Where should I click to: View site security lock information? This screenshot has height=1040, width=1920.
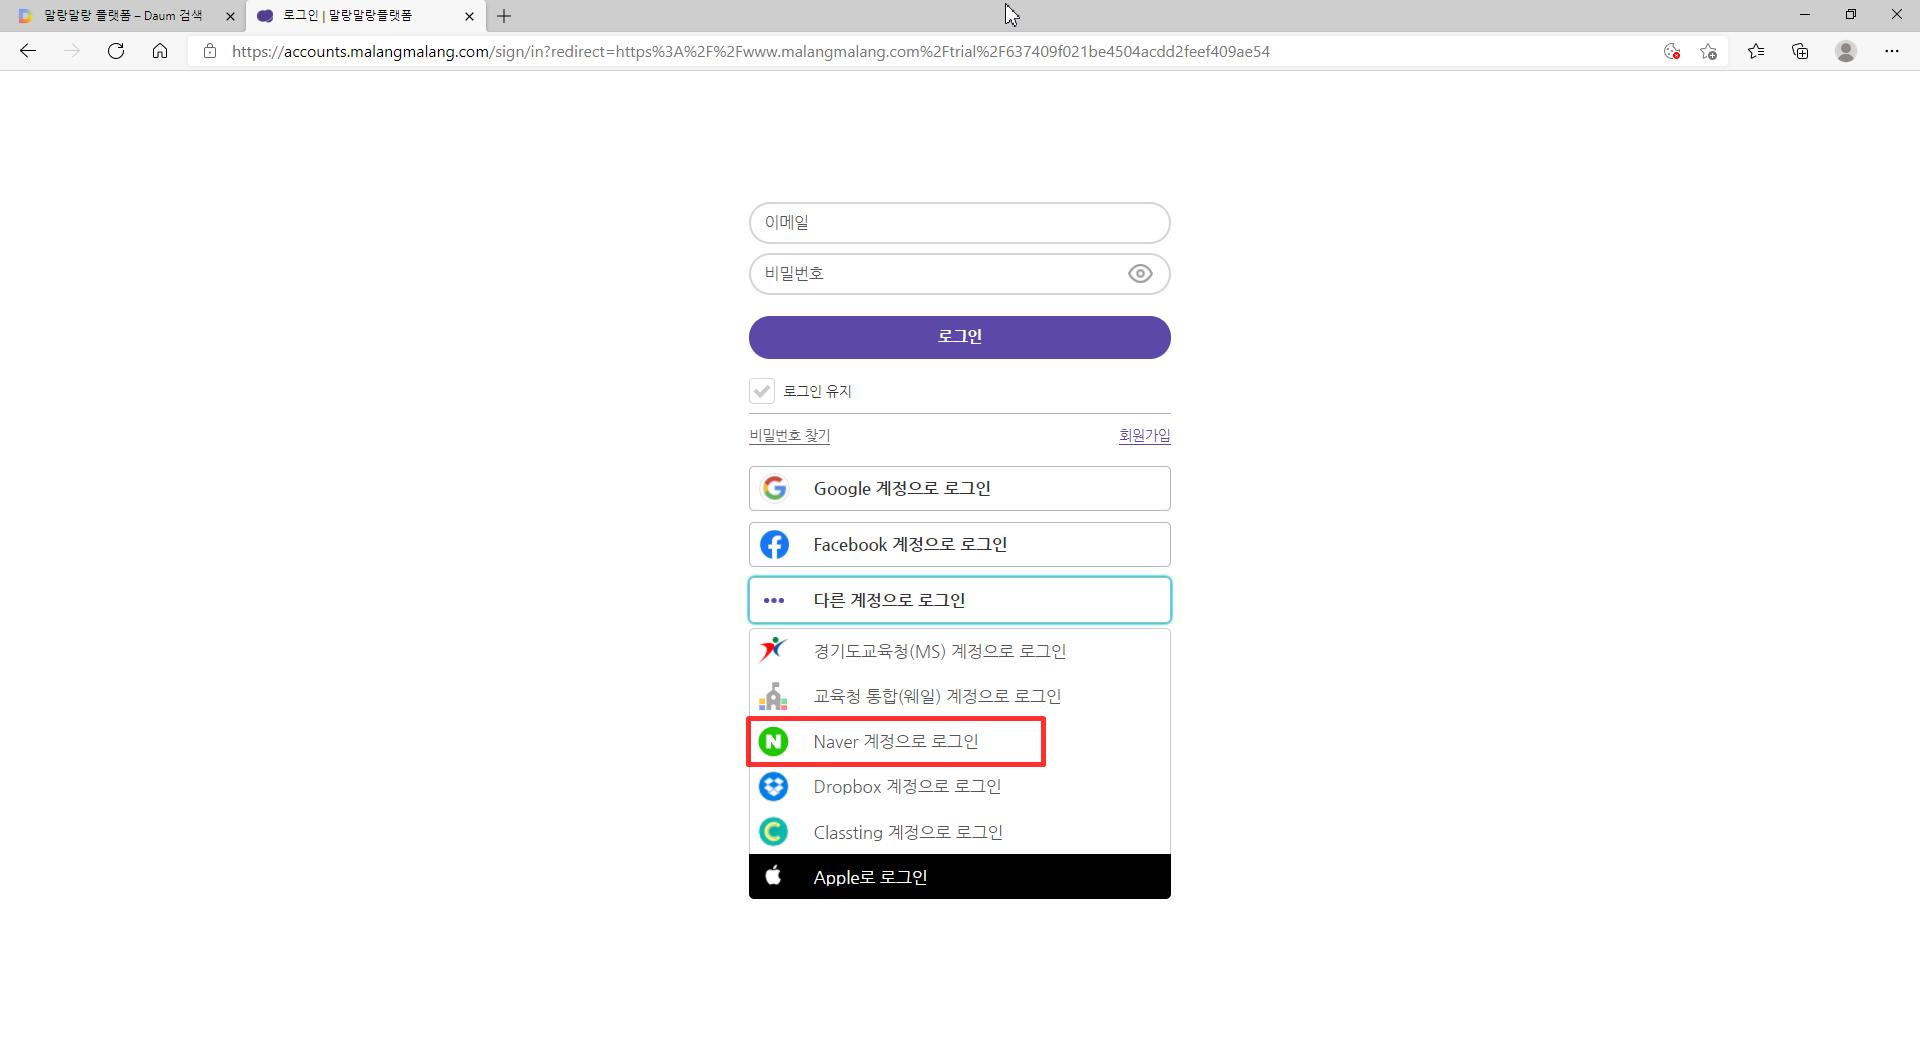pyautogui.click(x=210, y=51)
